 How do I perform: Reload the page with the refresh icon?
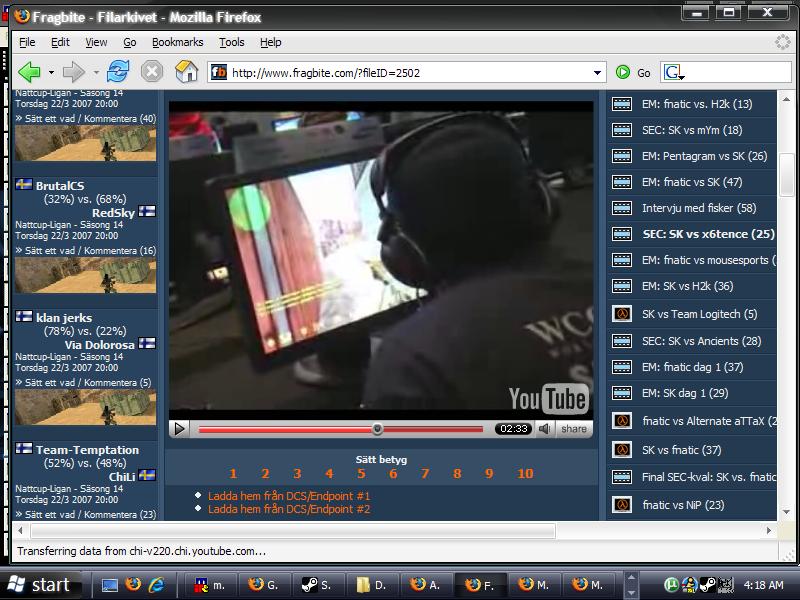point(118,72)
